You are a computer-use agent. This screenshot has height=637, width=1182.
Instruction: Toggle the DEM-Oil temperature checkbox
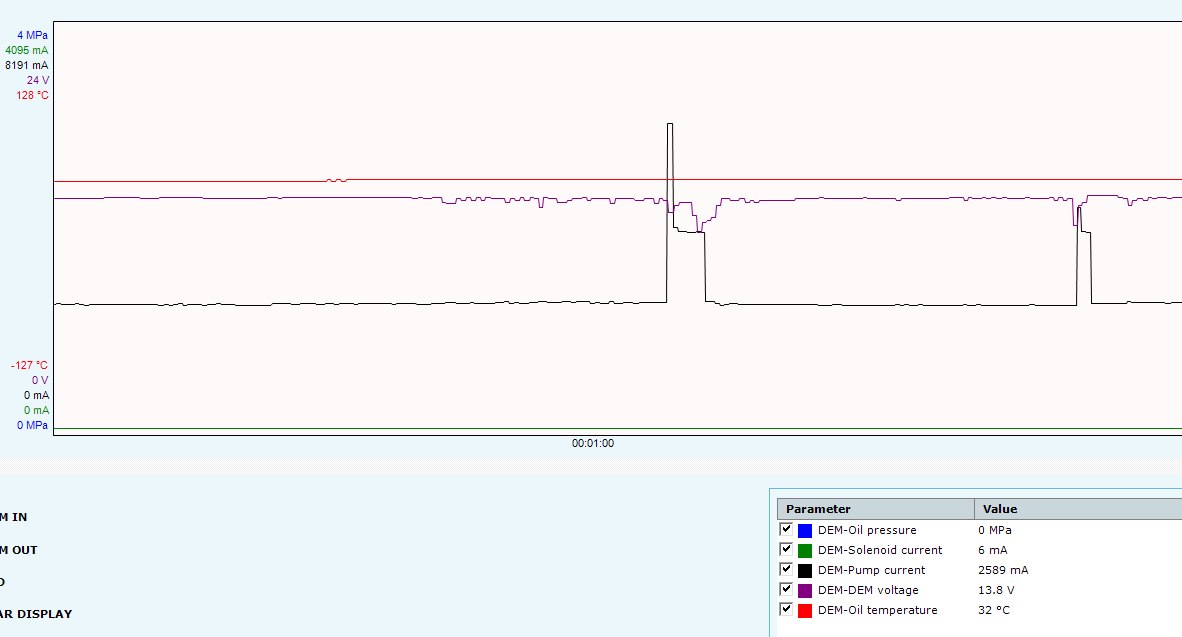click(x=786, y=609)
